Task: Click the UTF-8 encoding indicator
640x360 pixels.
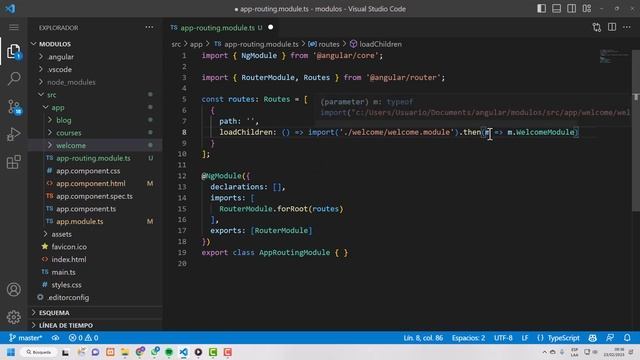Action: tap(503, 338)
